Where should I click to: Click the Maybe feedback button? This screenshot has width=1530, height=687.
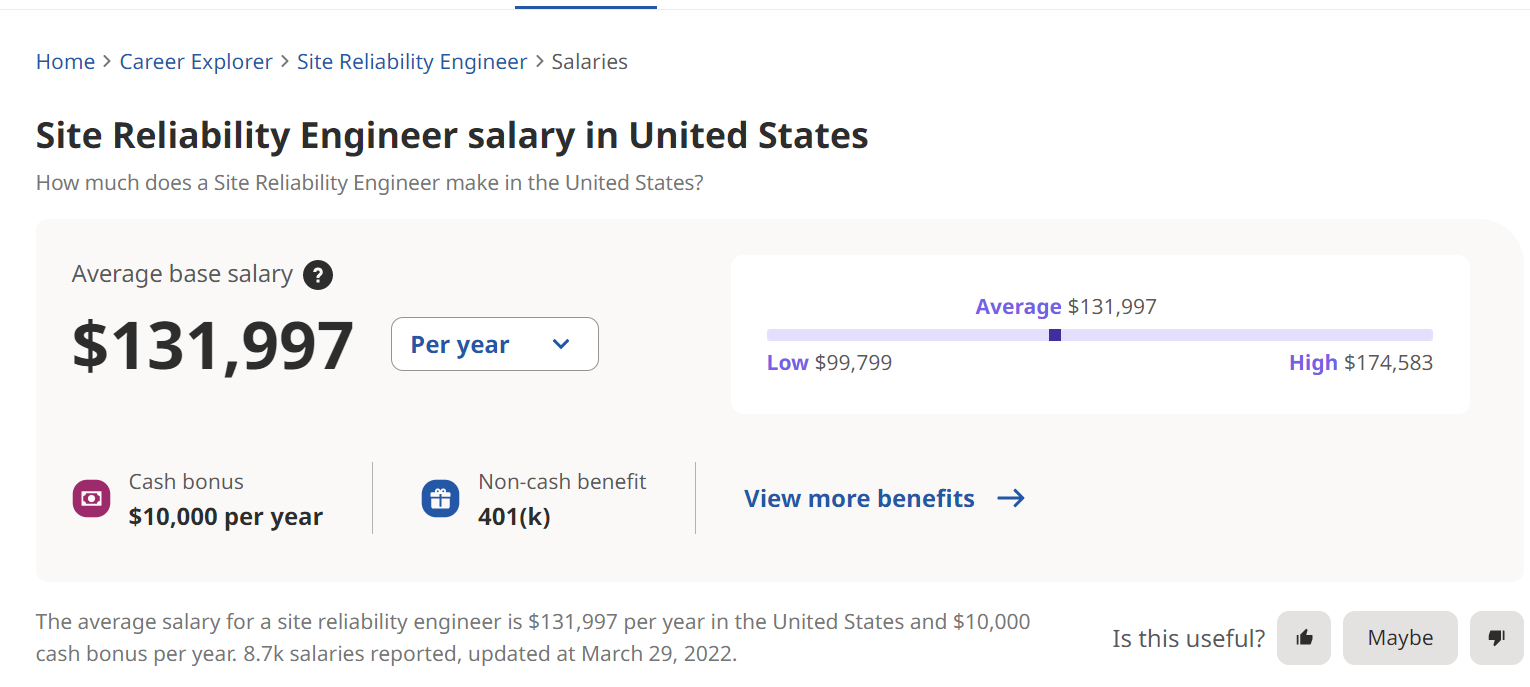tap(1400, 638)
